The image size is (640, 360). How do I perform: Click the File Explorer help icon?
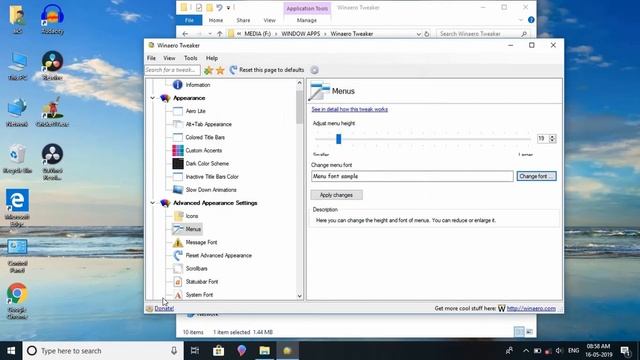click(531, 20)
